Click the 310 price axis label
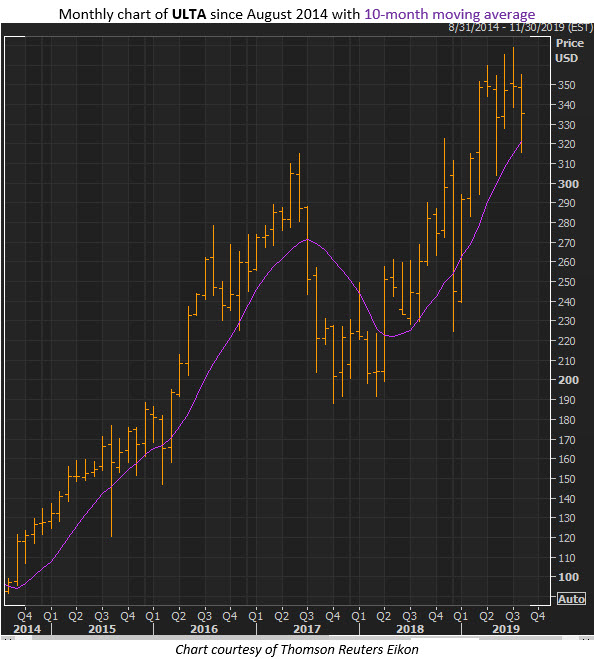 [566, 164]
